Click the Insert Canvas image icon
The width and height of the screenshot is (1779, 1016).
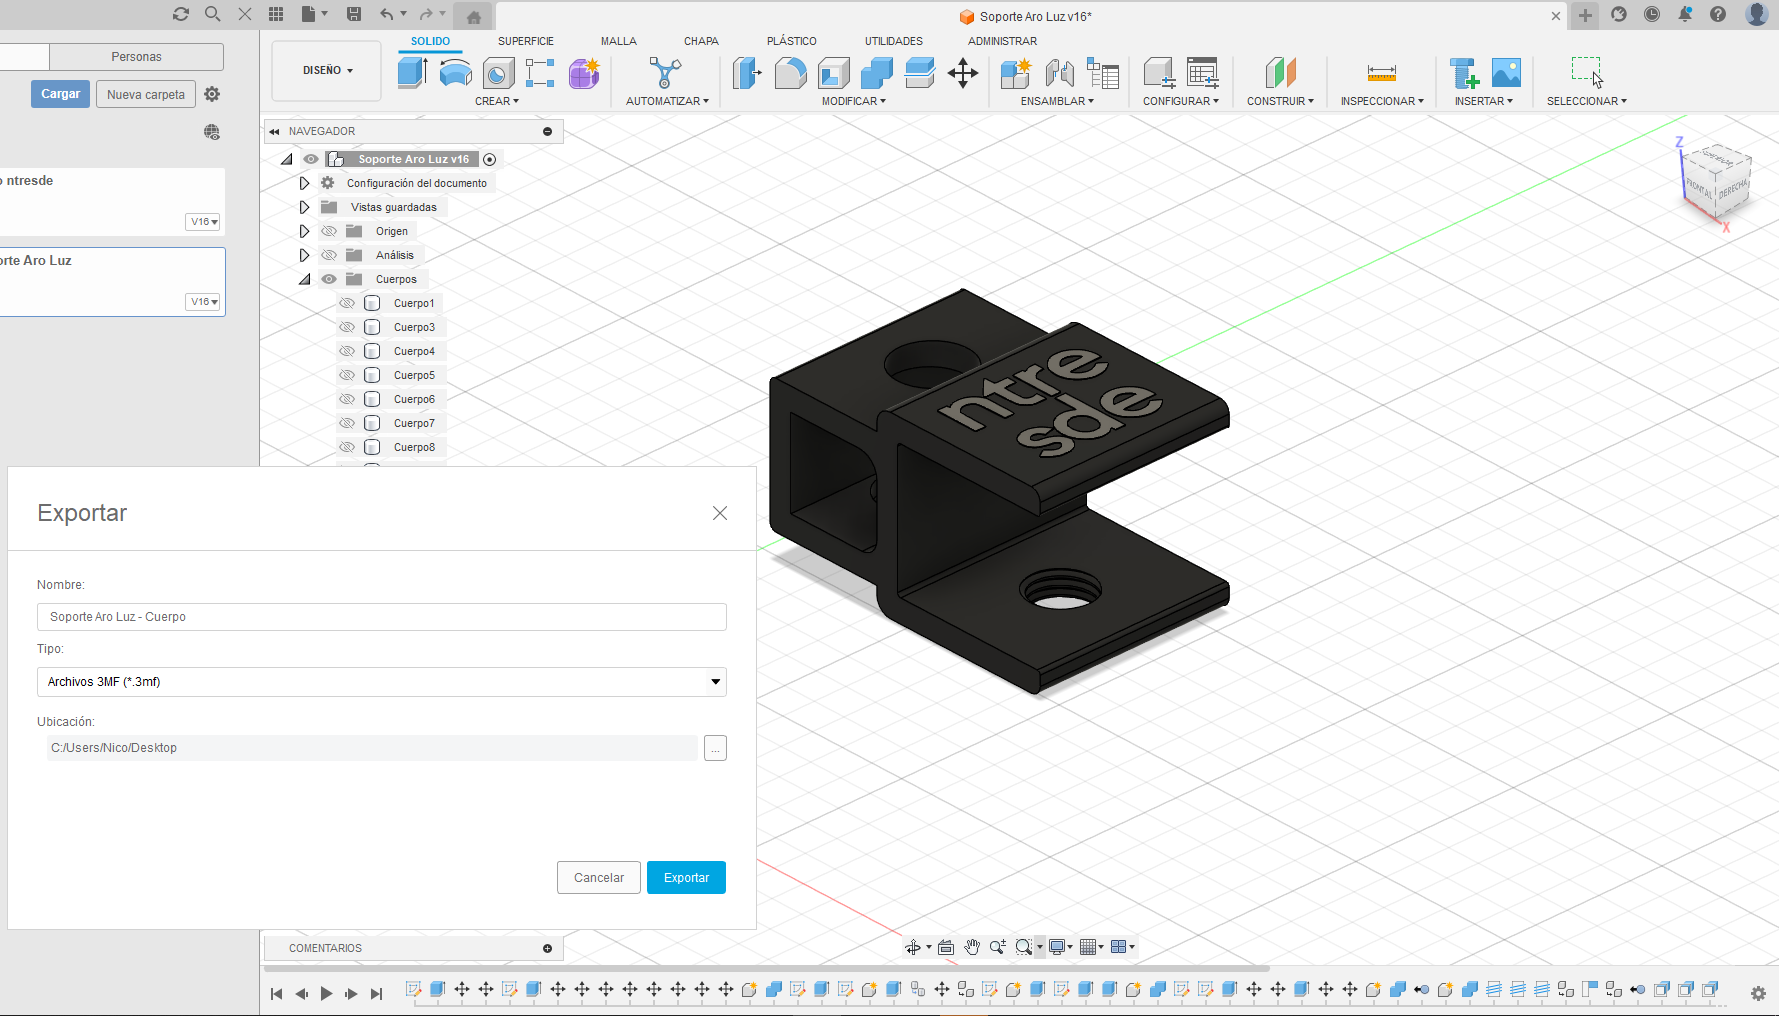pos(1506,73)
